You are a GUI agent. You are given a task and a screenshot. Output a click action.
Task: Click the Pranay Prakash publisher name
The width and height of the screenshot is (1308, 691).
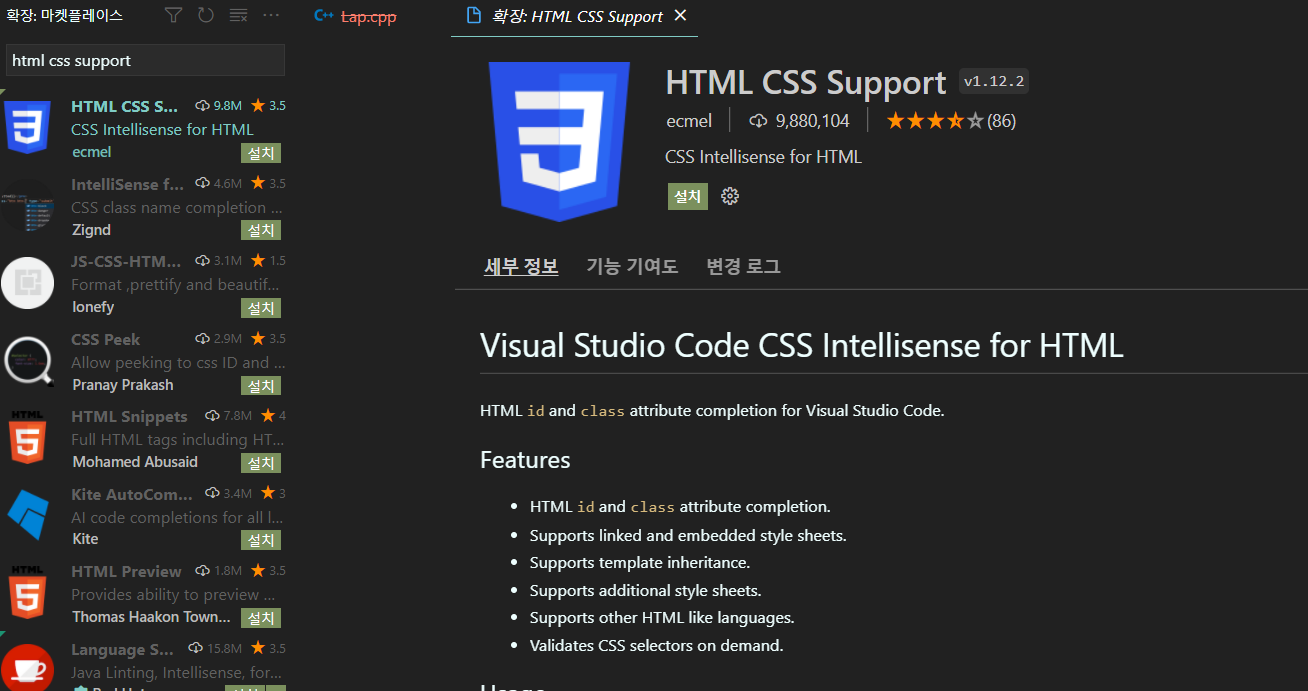[x=123, y=385]
